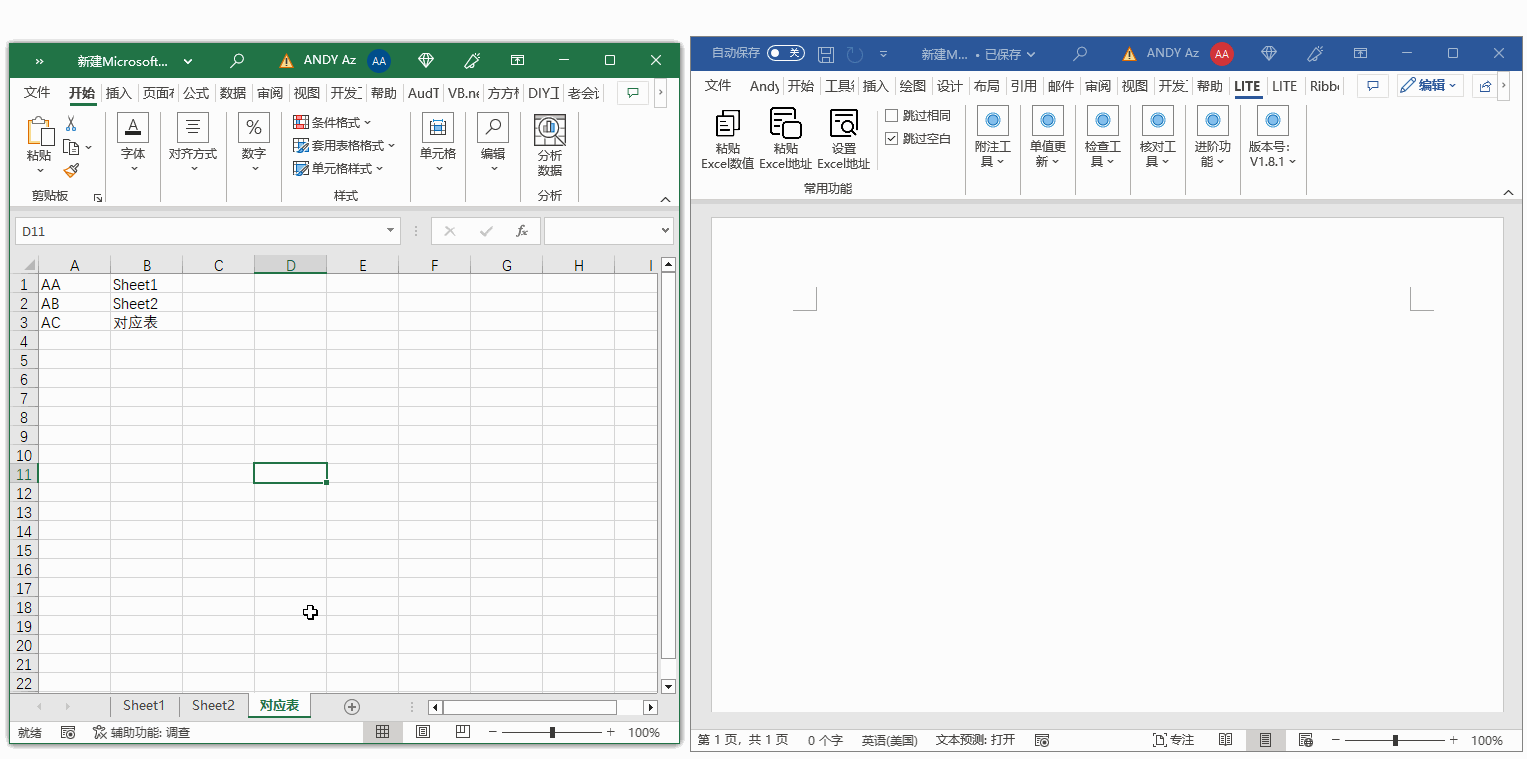The height and width of the screenshot is (759, 1527).
Task: Click the cut scissors icon in Excel
Action: pyautogui.click(x=71, y=123)
